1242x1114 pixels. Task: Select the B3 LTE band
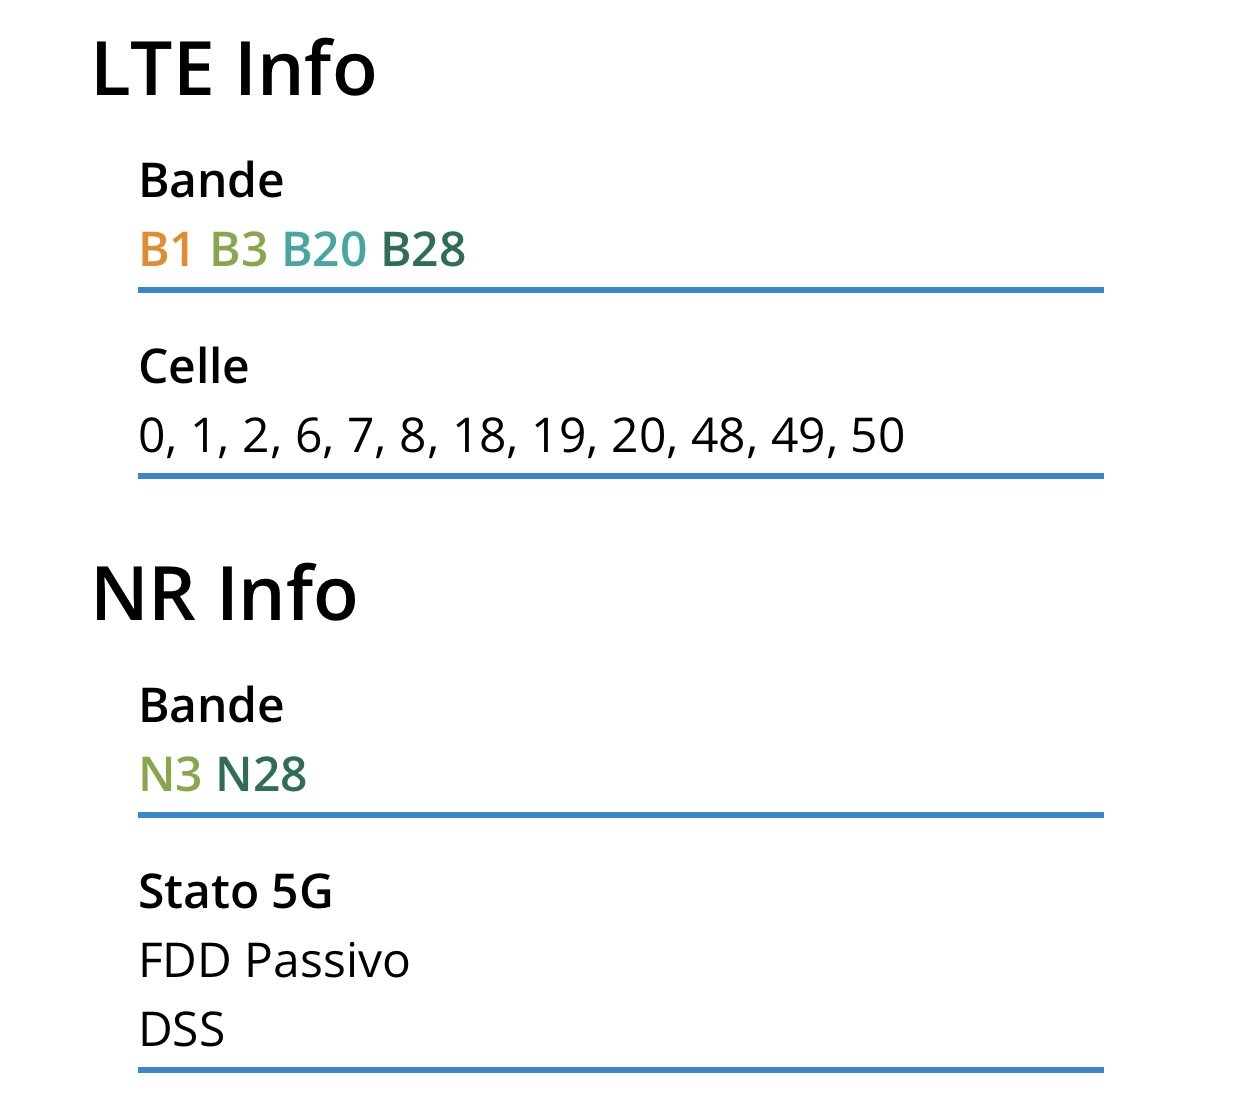(x=239, y=250)
